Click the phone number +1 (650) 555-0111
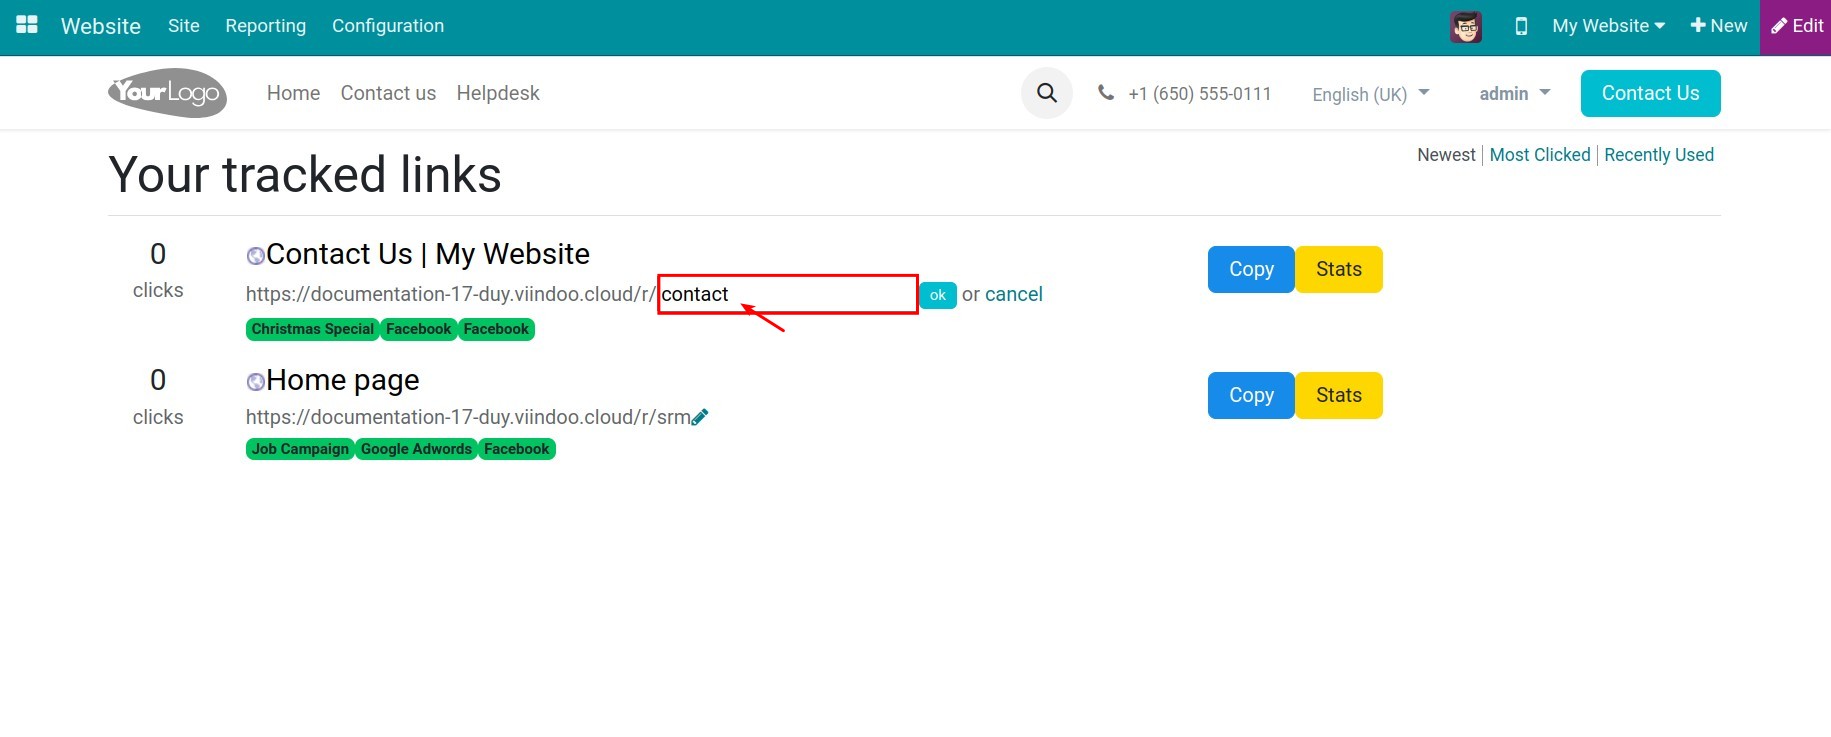The width and height of the screenshot is (1831, 737). [1200, 94]
